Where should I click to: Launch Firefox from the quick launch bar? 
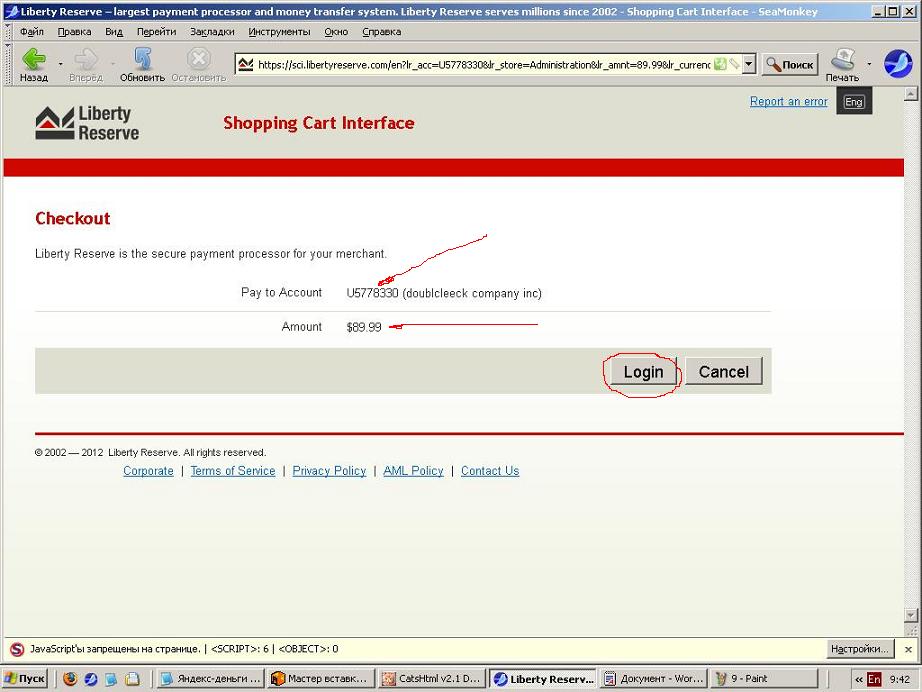click(x=70, y=679)
